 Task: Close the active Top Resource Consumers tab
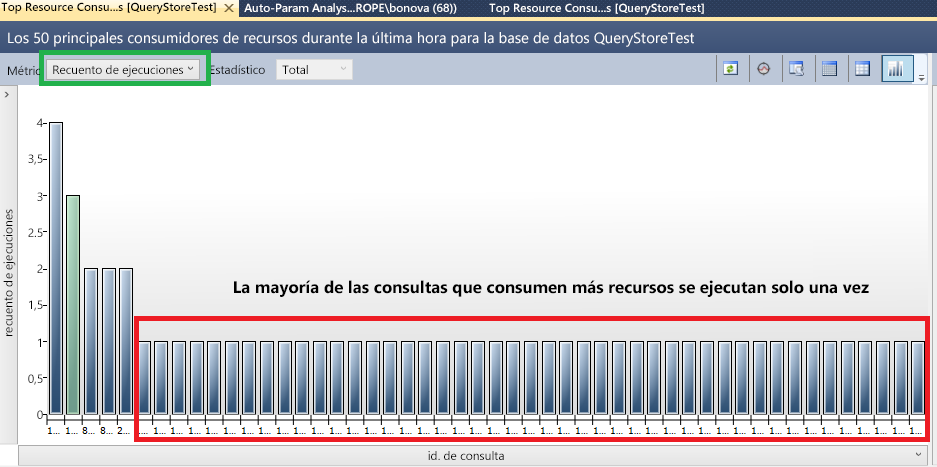coord(228,9)
